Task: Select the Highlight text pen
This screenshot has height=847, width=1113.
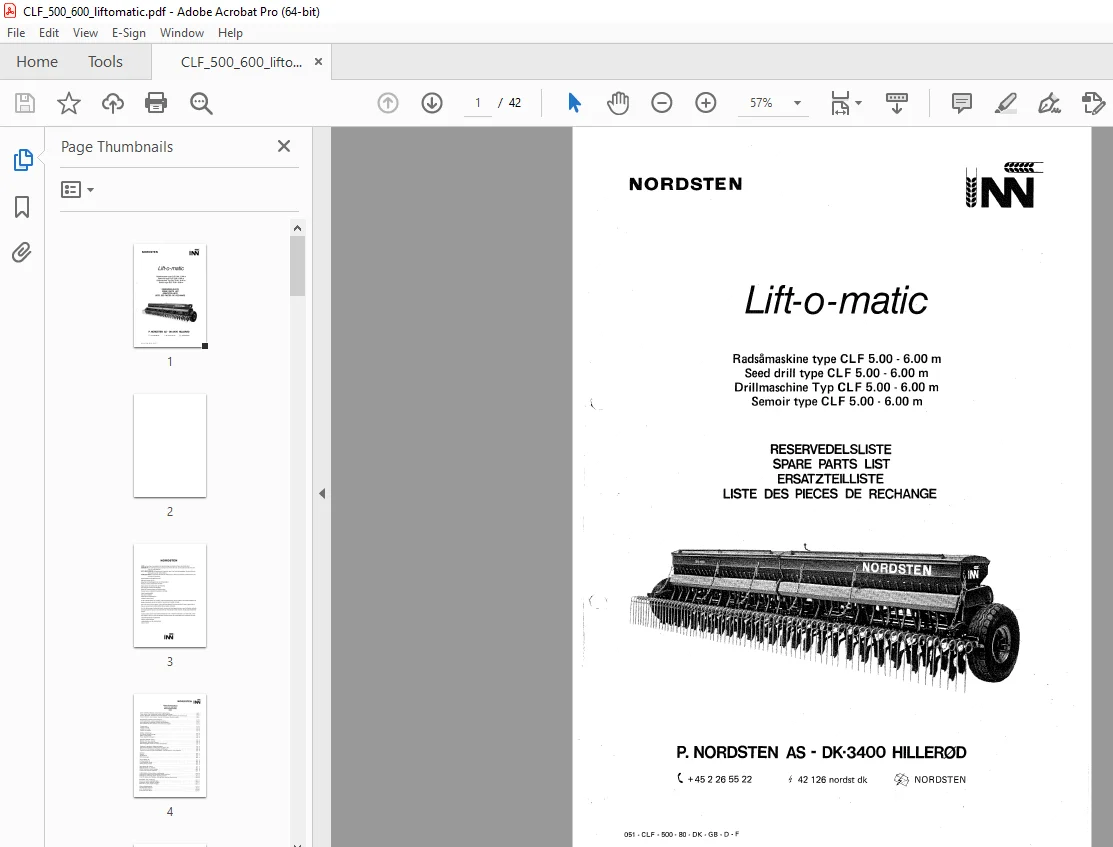Action: pyautogui.click(x=1006, y=103)
